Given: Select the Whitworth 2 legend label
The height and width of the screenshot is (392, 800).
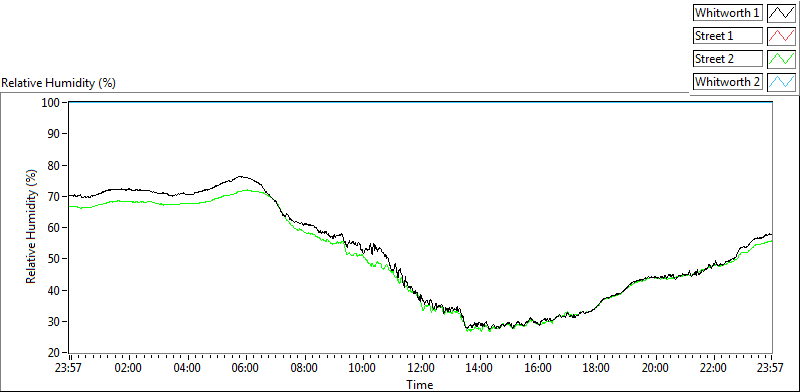Looking at the screenshot, I should (728, 82).
